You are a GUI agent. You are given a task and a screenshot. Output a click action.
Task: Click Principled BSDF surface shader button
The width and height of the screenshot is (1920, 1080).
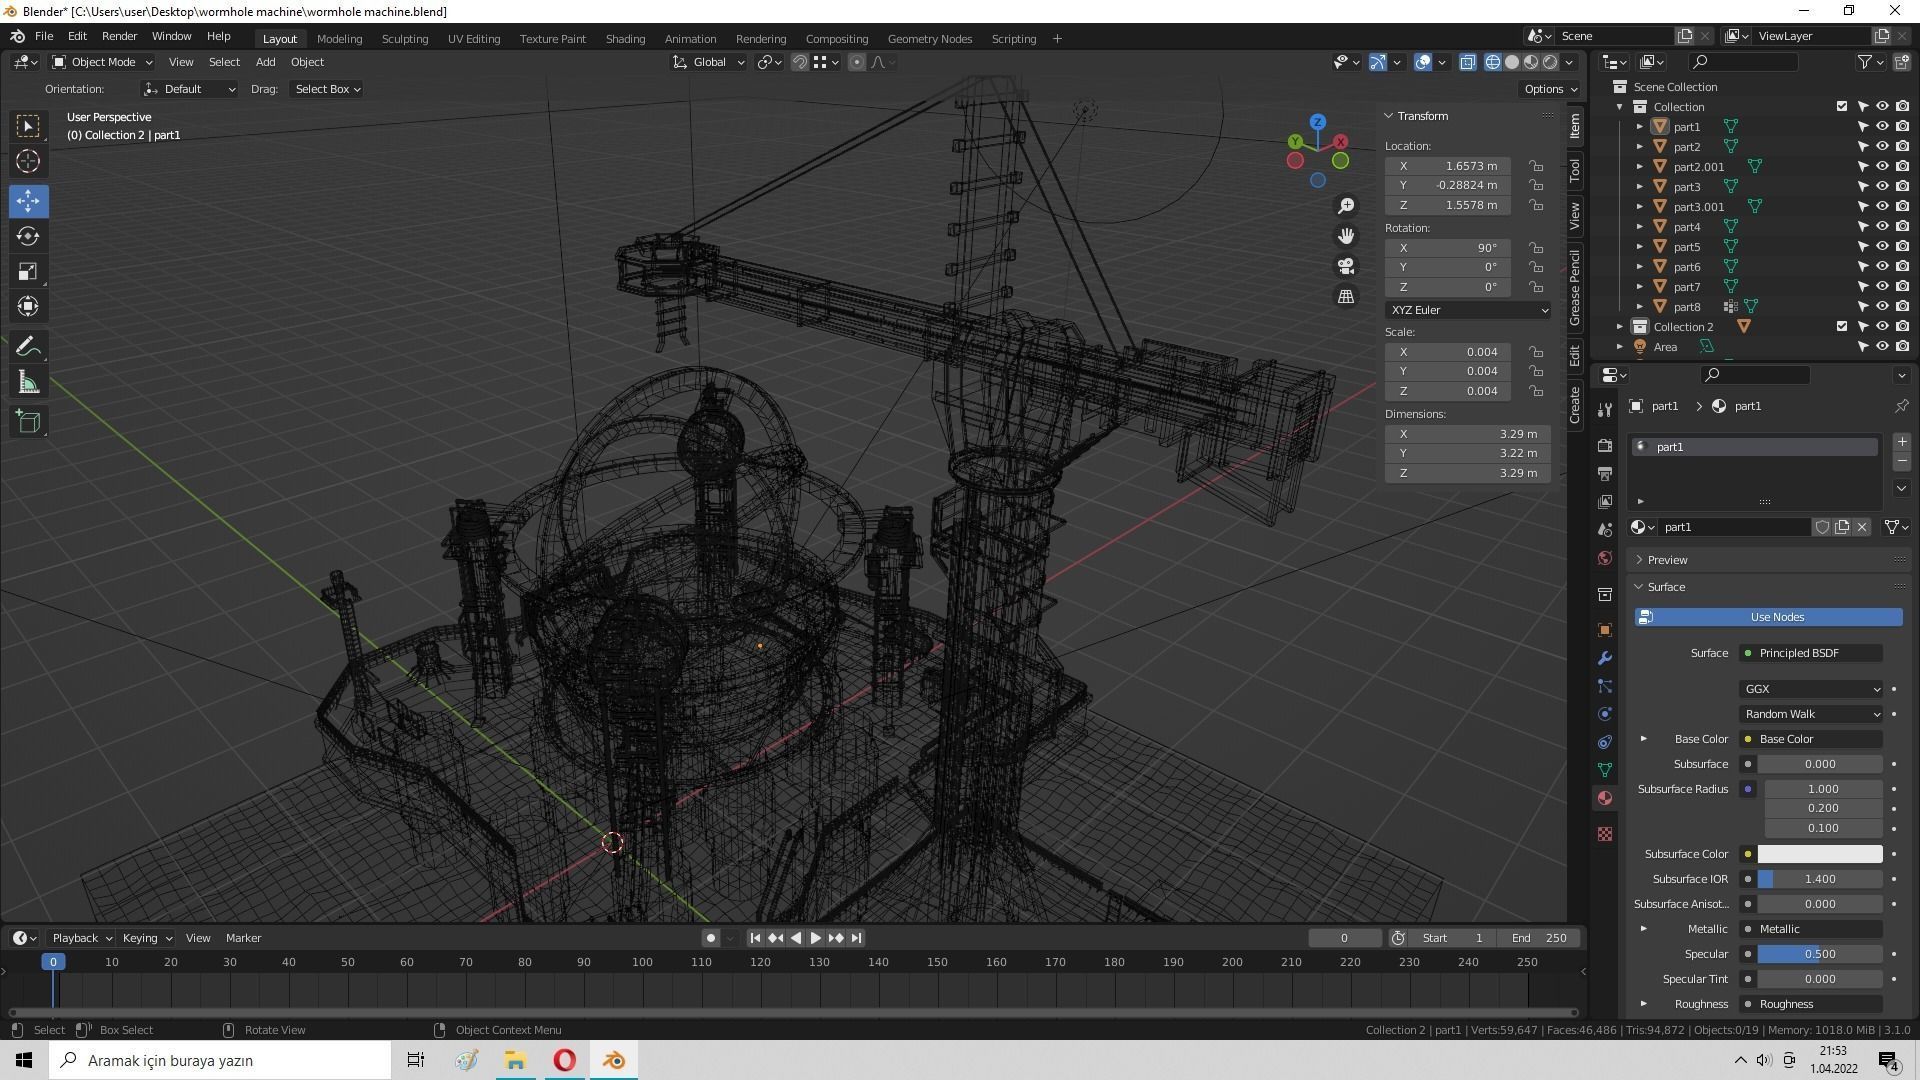[x=1811, y=653]
